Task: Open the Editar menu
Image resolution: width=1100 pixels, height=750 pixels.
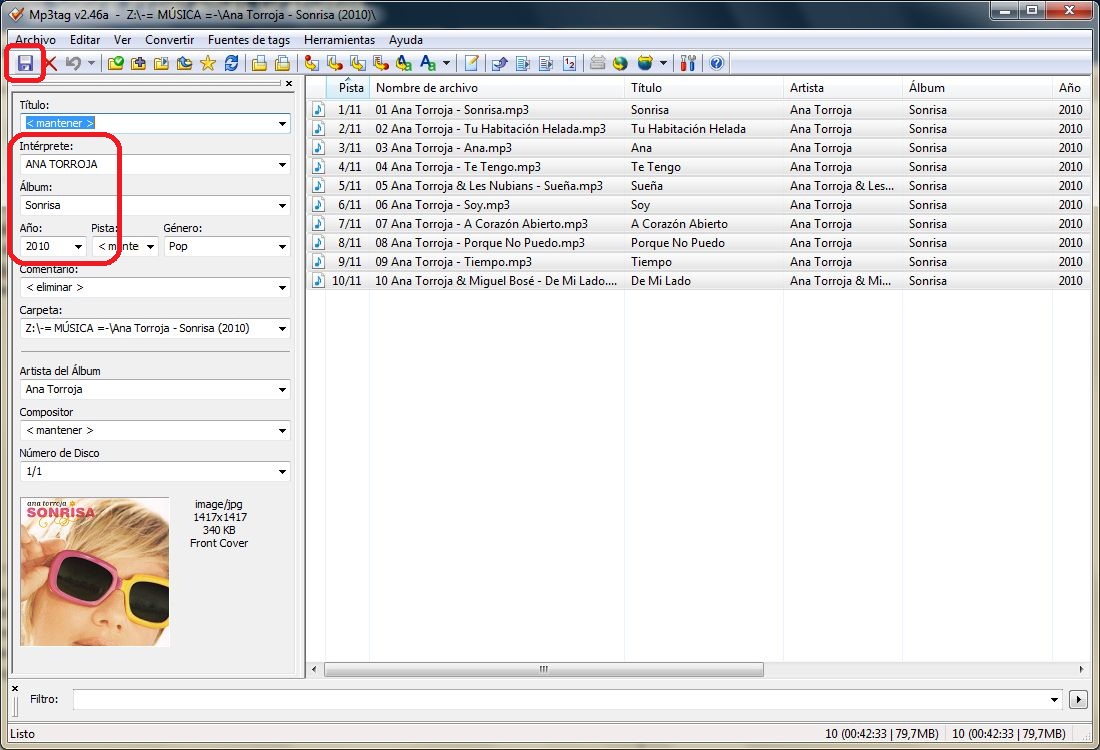Action: [85, 40]
